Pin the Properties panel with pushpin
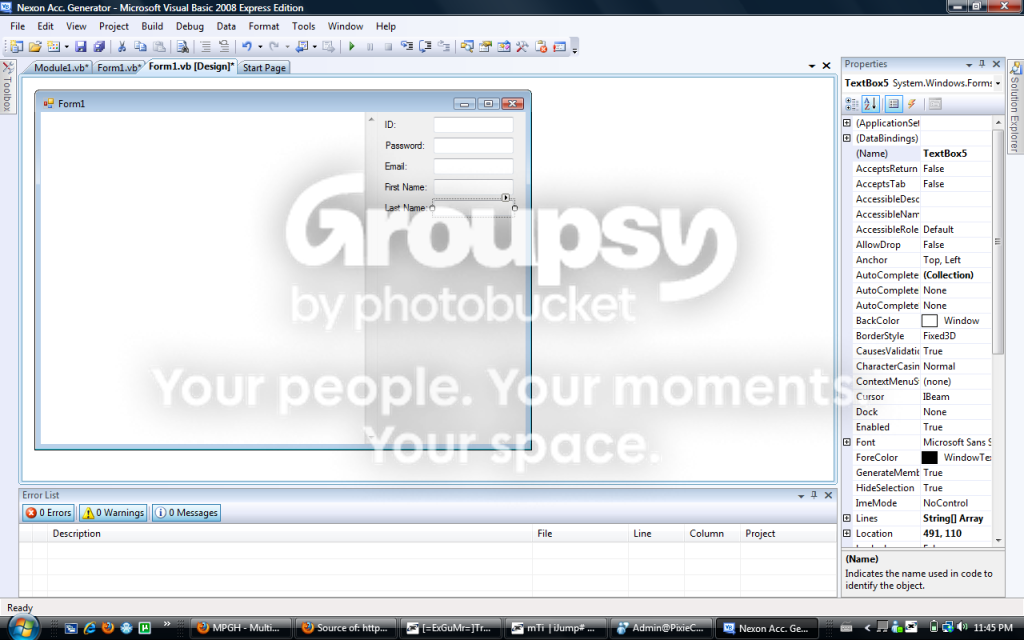 [x=982, y=64]
